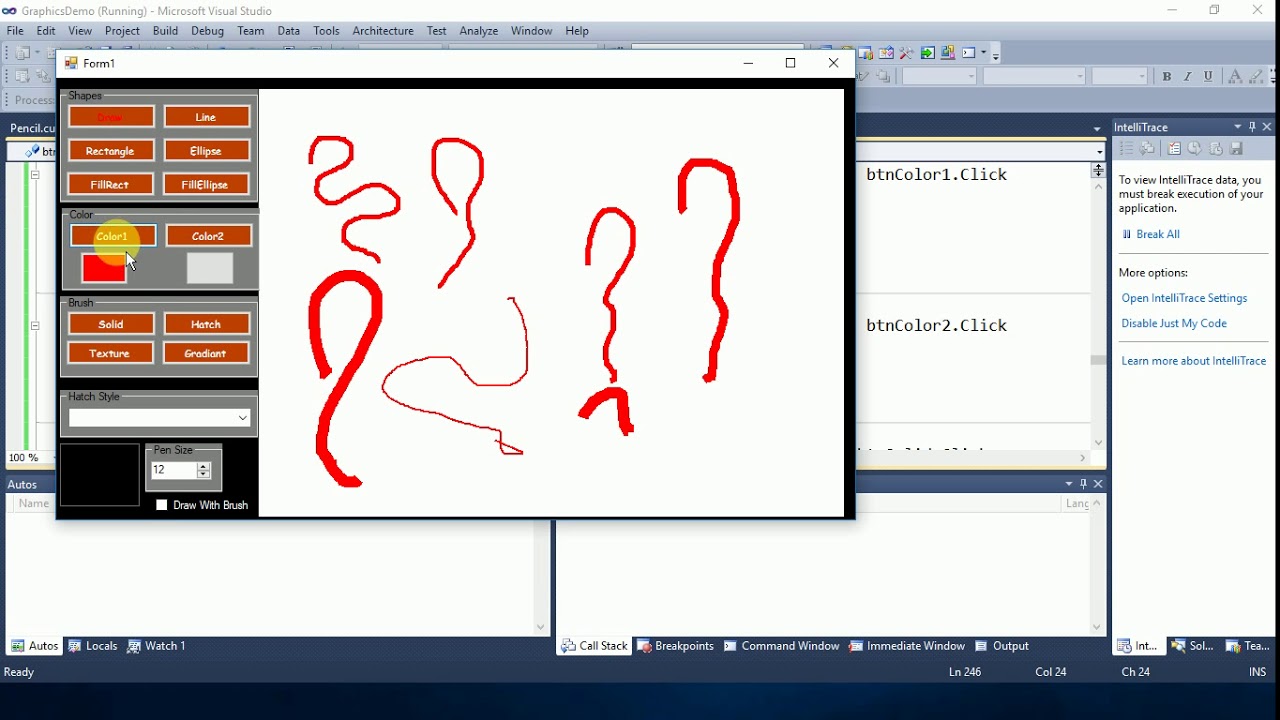Open IntelliTrace Settings link
The height and width of the screenshot is (720, 1280).
[1185, 298]
